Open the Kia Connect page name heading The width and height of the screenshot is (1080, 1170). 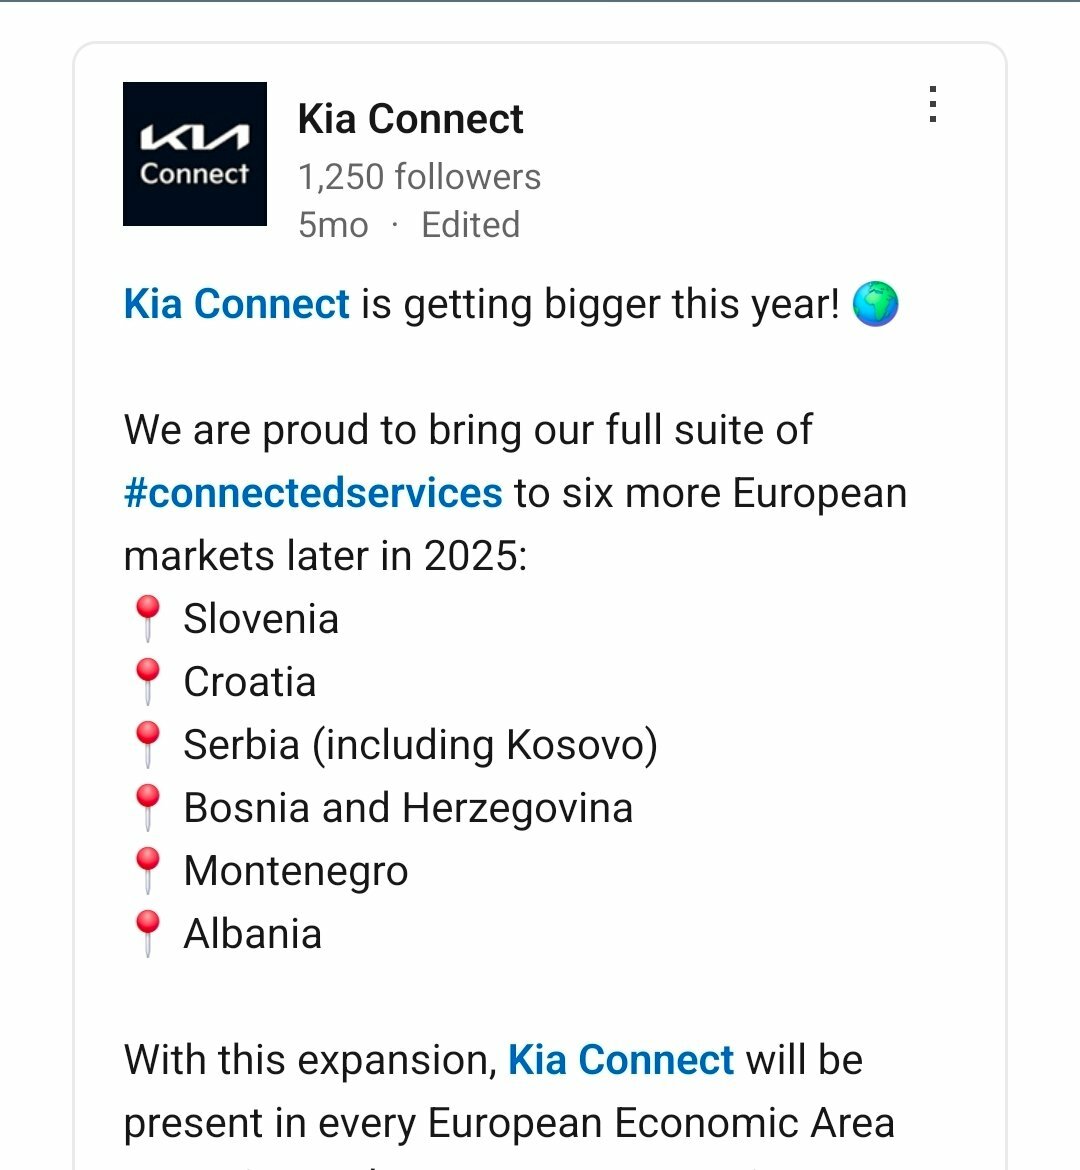click(410, 119)
